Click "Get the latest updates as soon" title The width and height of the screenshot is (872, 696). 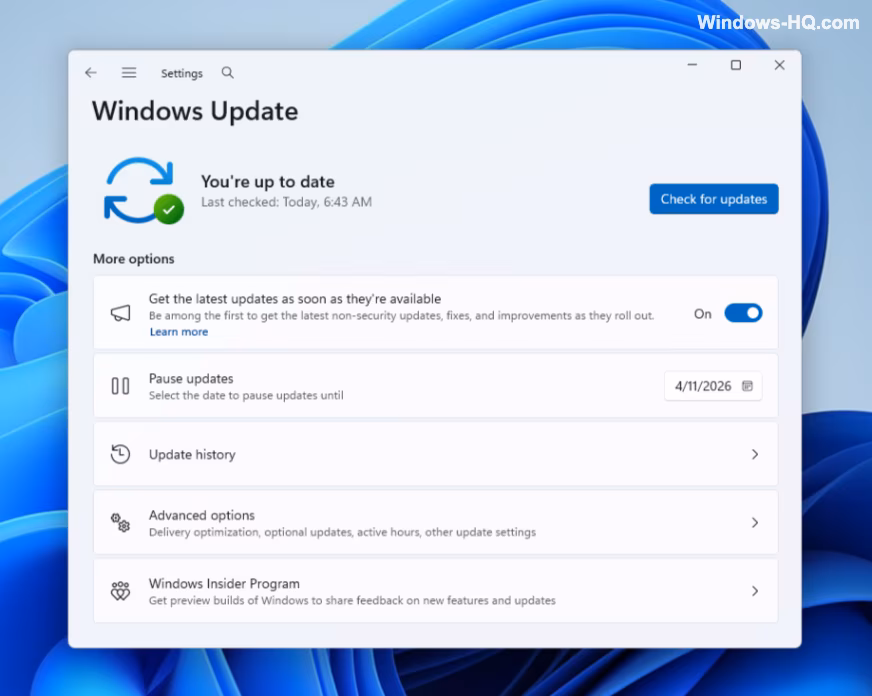tap(295, 299)
